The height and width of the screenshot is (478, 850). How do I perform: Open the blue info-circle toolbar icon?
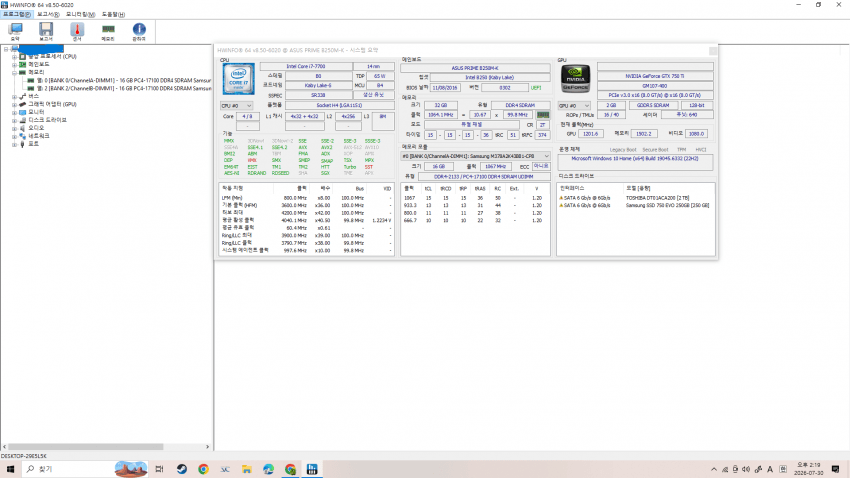pyautogui.click(x=139, y=31)
